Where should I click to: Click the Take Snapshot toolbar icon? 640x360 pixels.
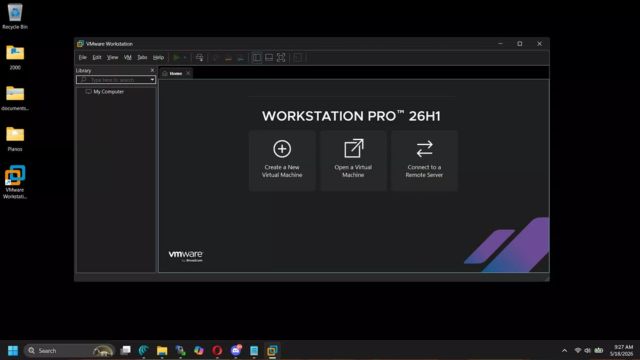[x=216, y=58]
